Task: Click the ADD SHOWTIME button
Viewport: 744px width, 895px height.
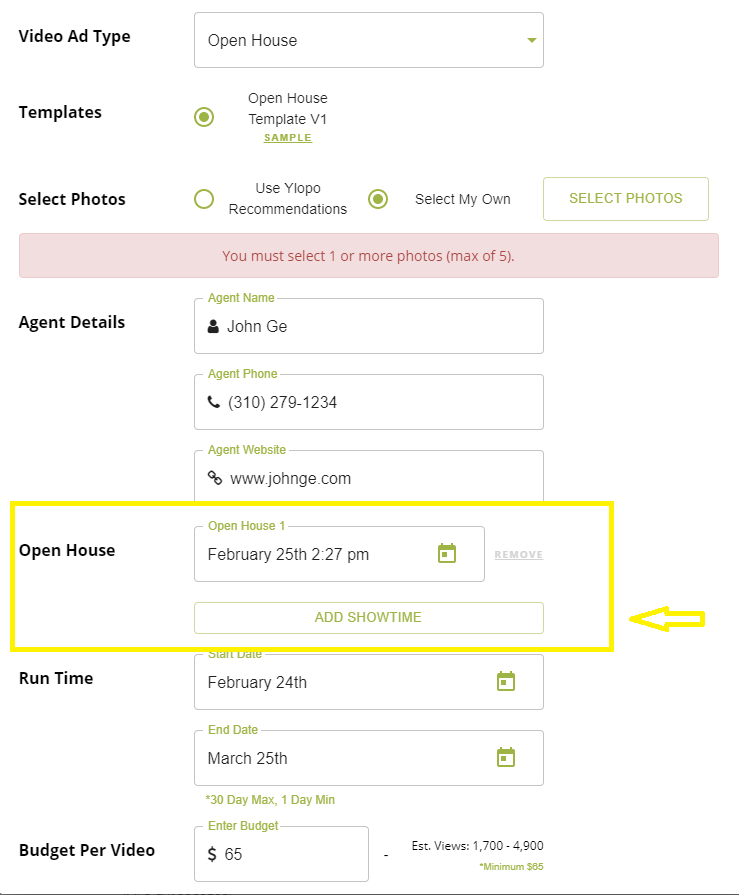Action: point(368,617)
